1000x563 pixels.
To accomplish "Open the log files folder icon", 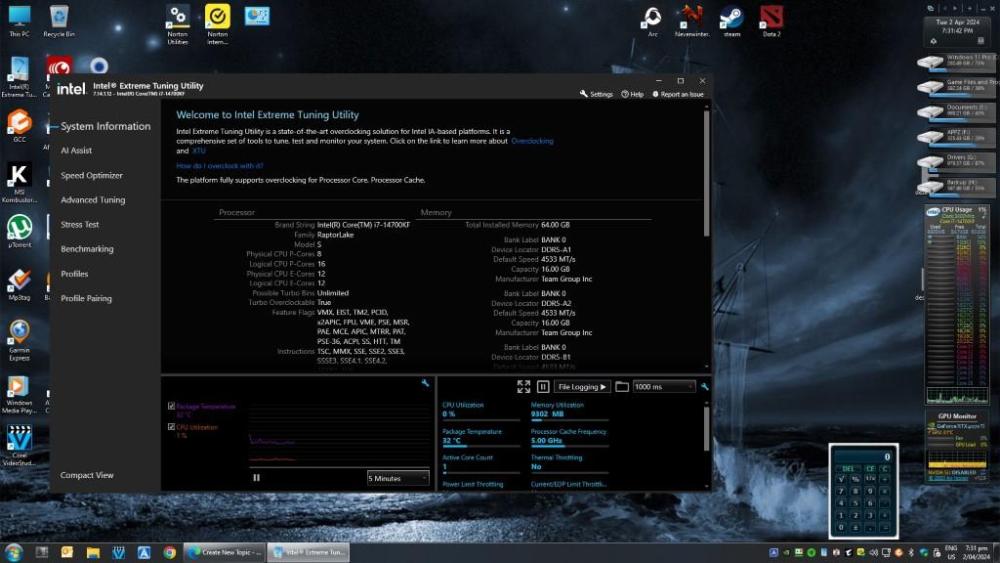I will coord(622,386).
